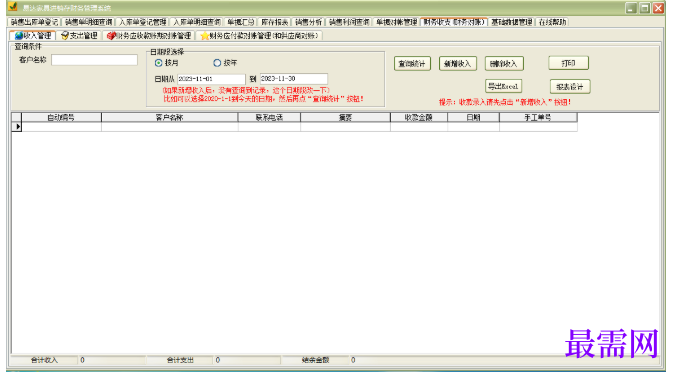
Task: Open the 在线帮助 tab
Action: [552, 22]
